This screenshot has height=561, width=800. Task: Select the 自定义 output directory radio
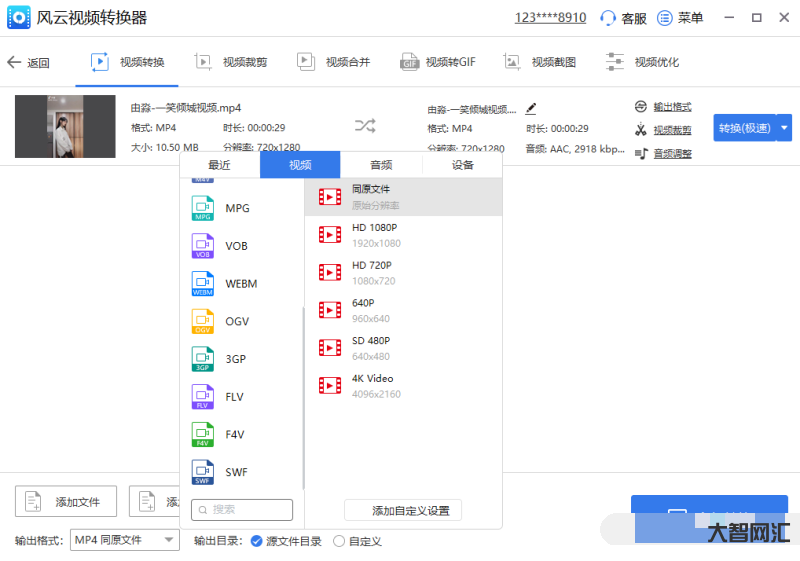(339, 541)
